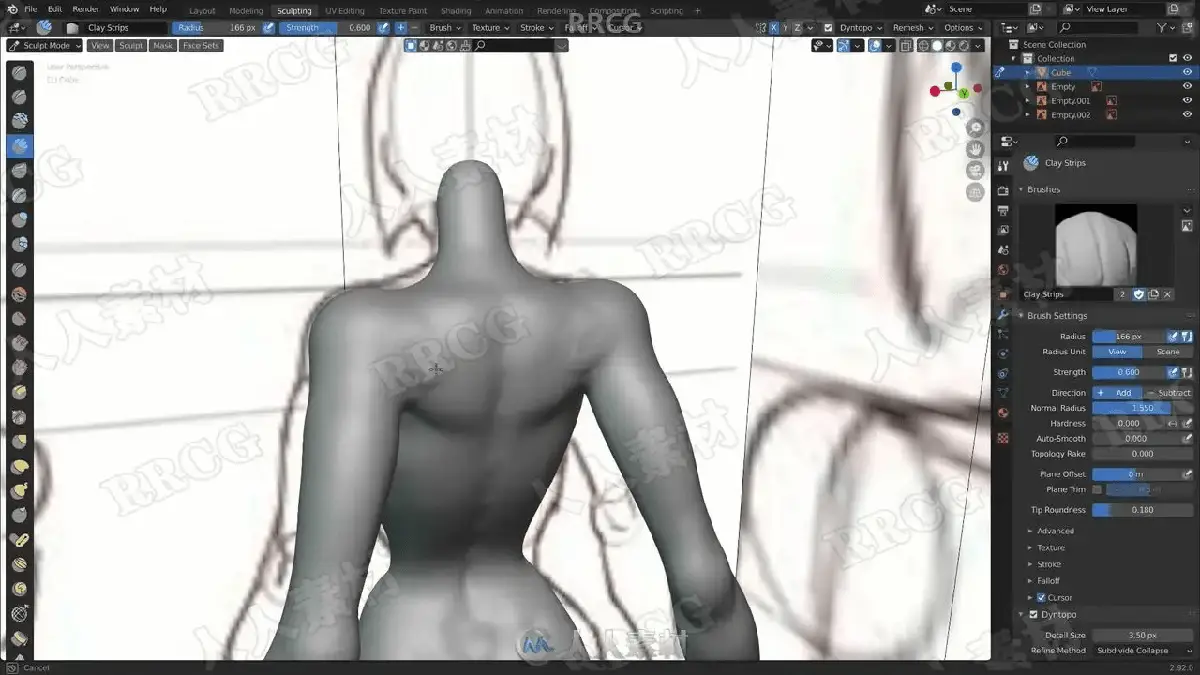Open the Options dropdown

(963, 28)
